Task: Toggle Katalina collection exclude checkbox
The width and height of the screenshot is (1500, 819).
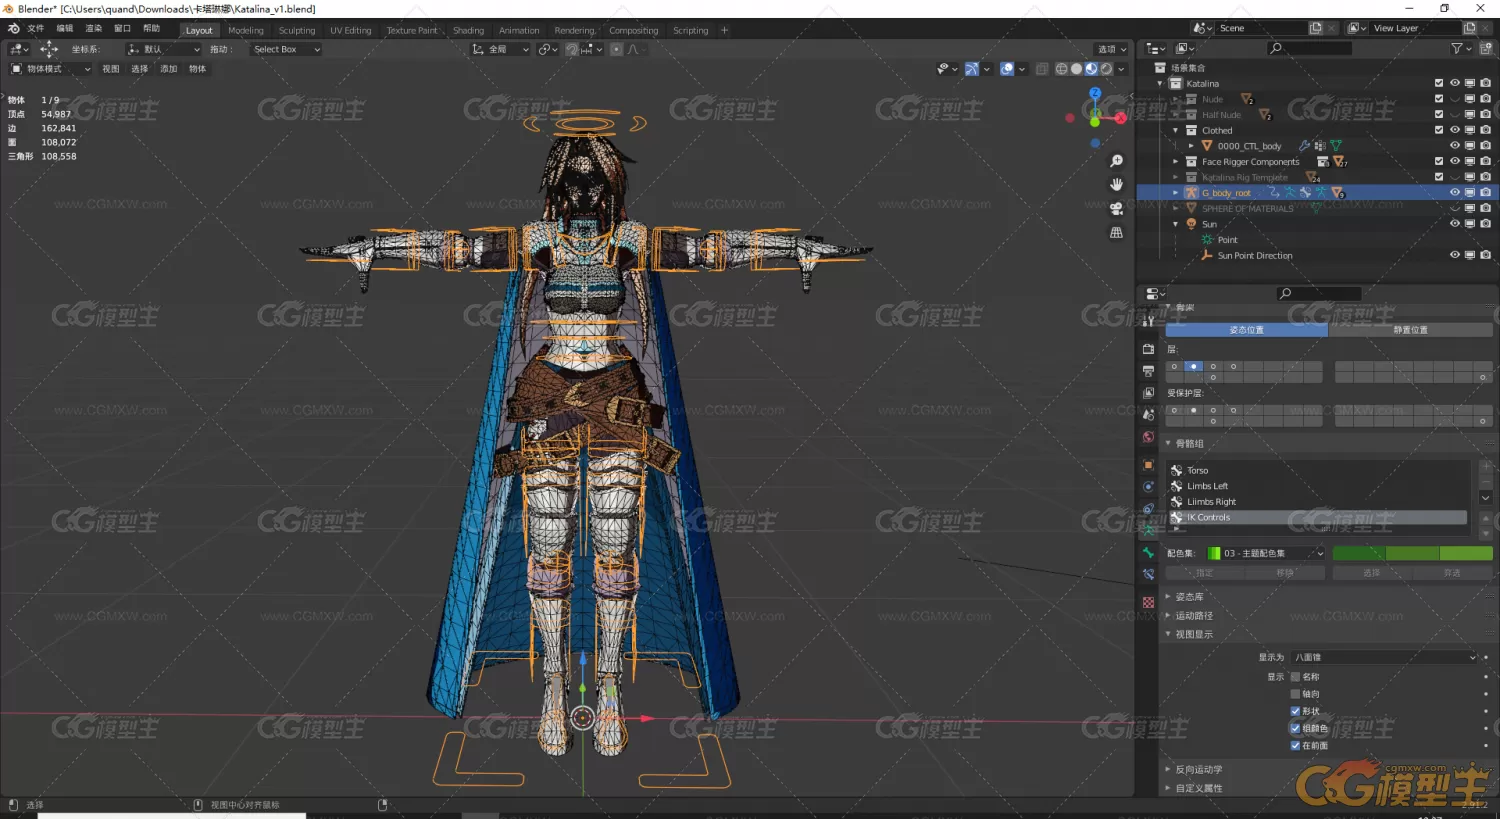Action: click(x=1439, y=83)
